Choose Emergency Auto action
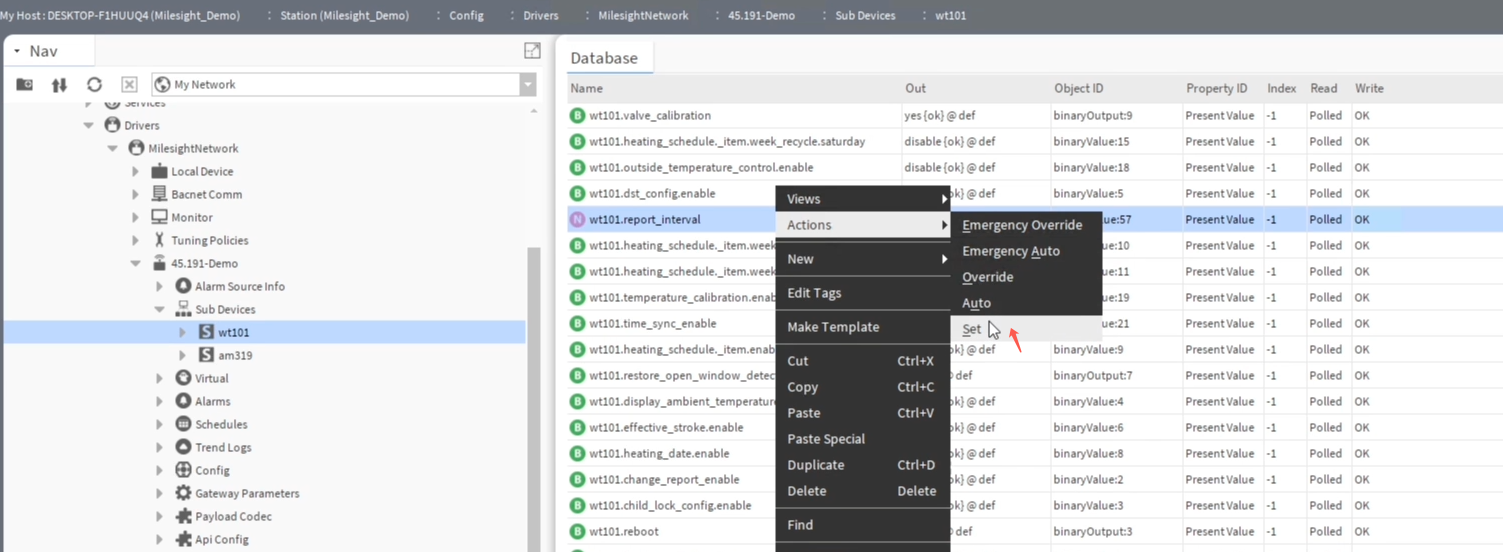 pyautogui.click(x=1025, y=251)
